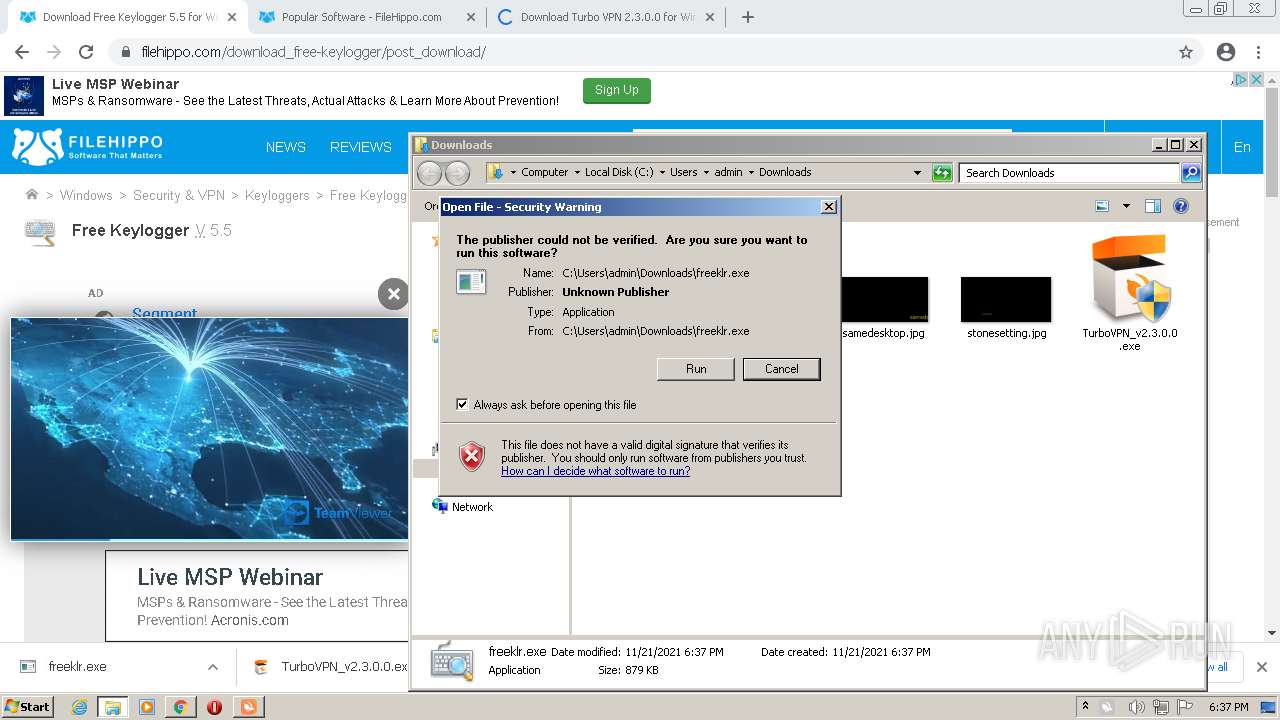1280x720 pixels.
Task: Click the Change your view icon
Action: point(1102,206)
